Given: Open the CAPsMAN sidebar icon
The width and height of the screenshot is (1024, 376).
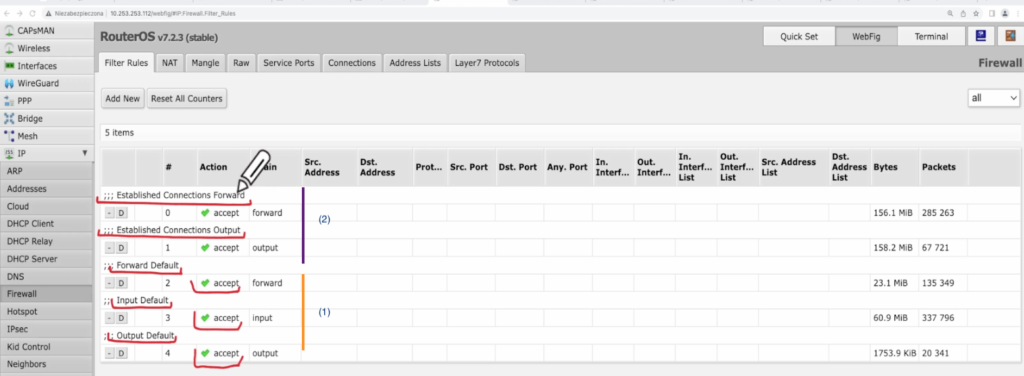Looking at the screenshot, I should point(9,31).
